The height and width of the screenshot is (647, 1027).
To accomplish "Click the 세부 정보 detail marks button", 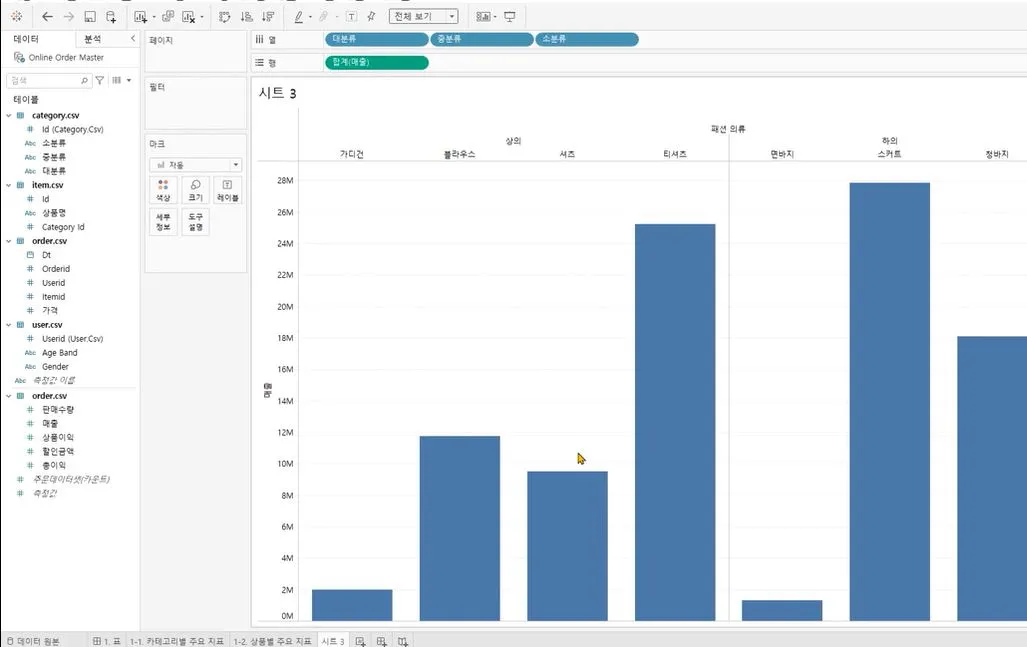I will click(163, 221).
